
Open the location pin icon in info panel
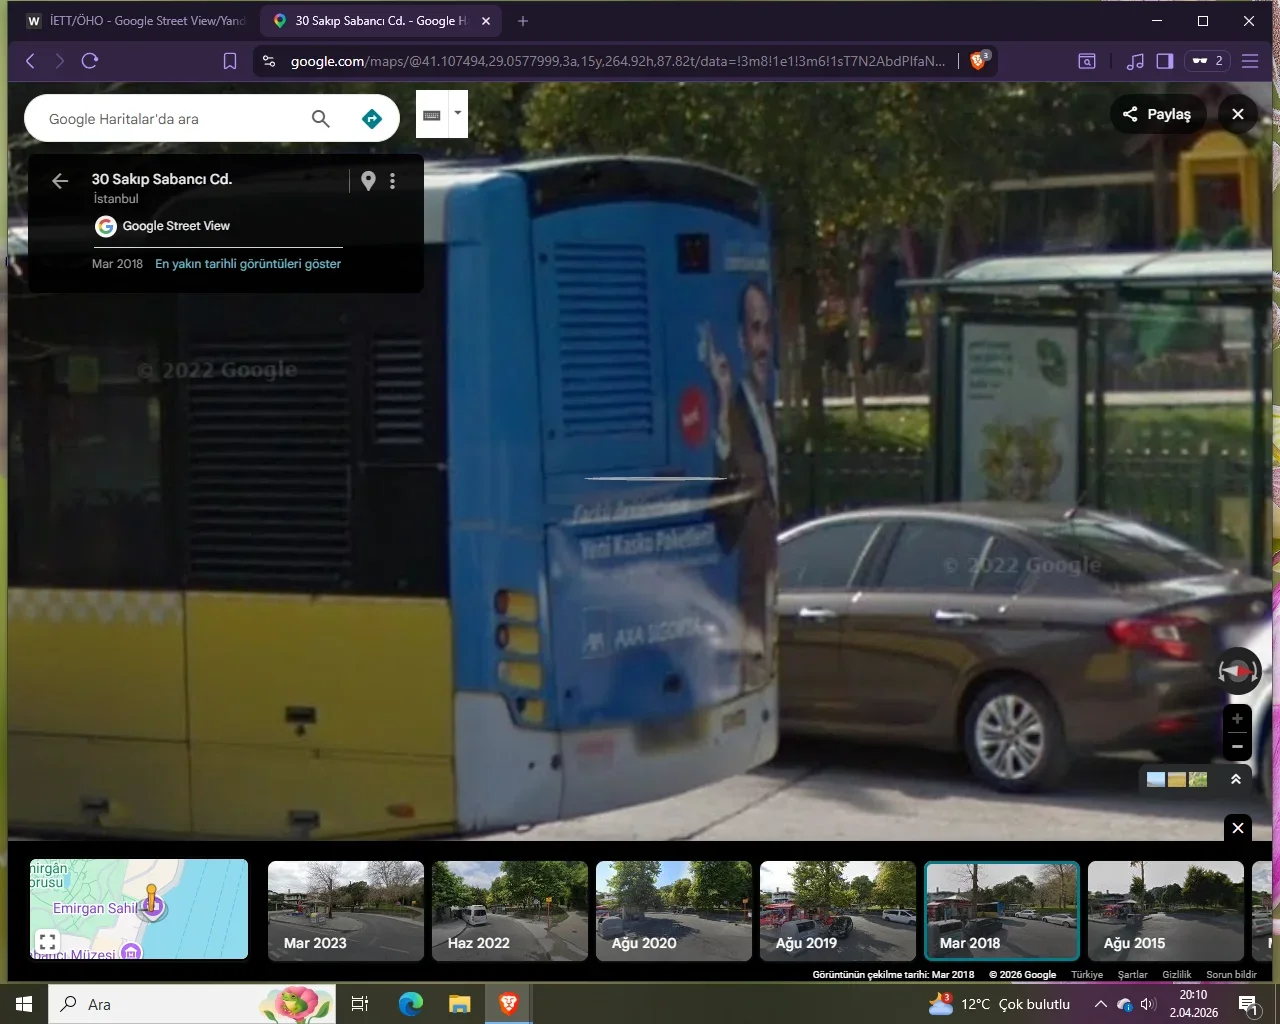coord(368,181)
